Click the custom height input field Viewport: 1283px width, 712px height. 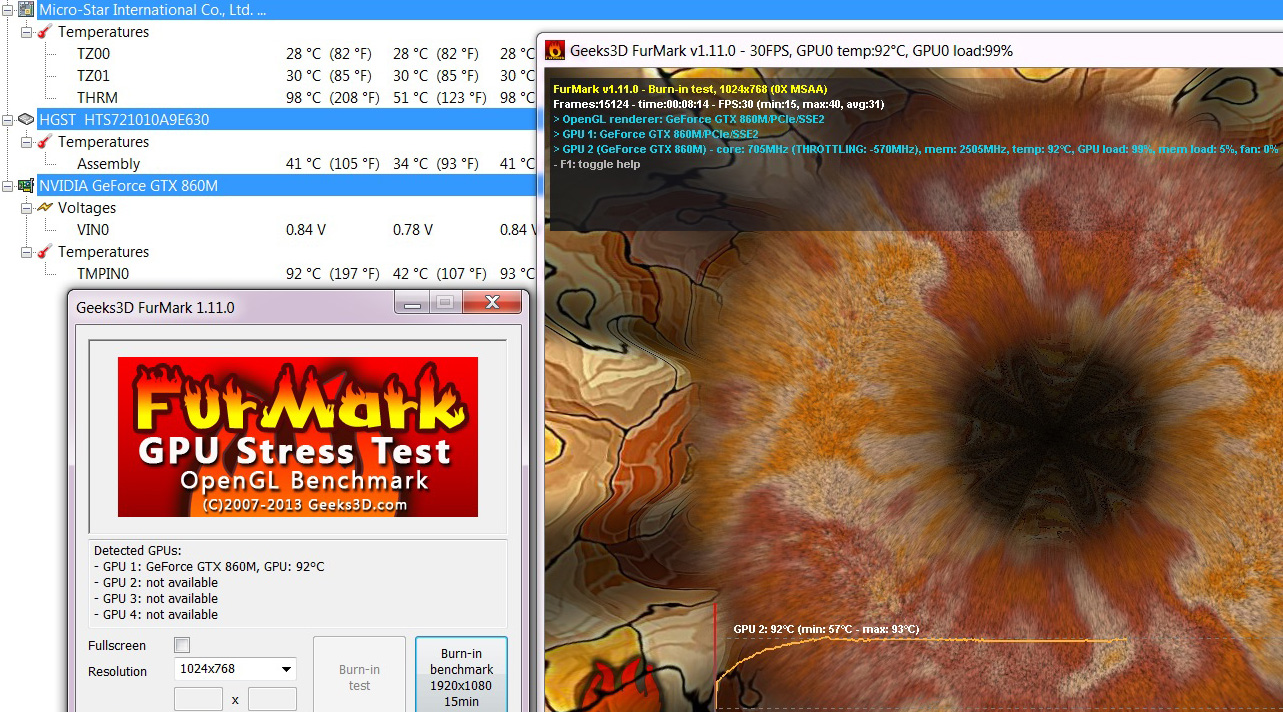point(272,699)
